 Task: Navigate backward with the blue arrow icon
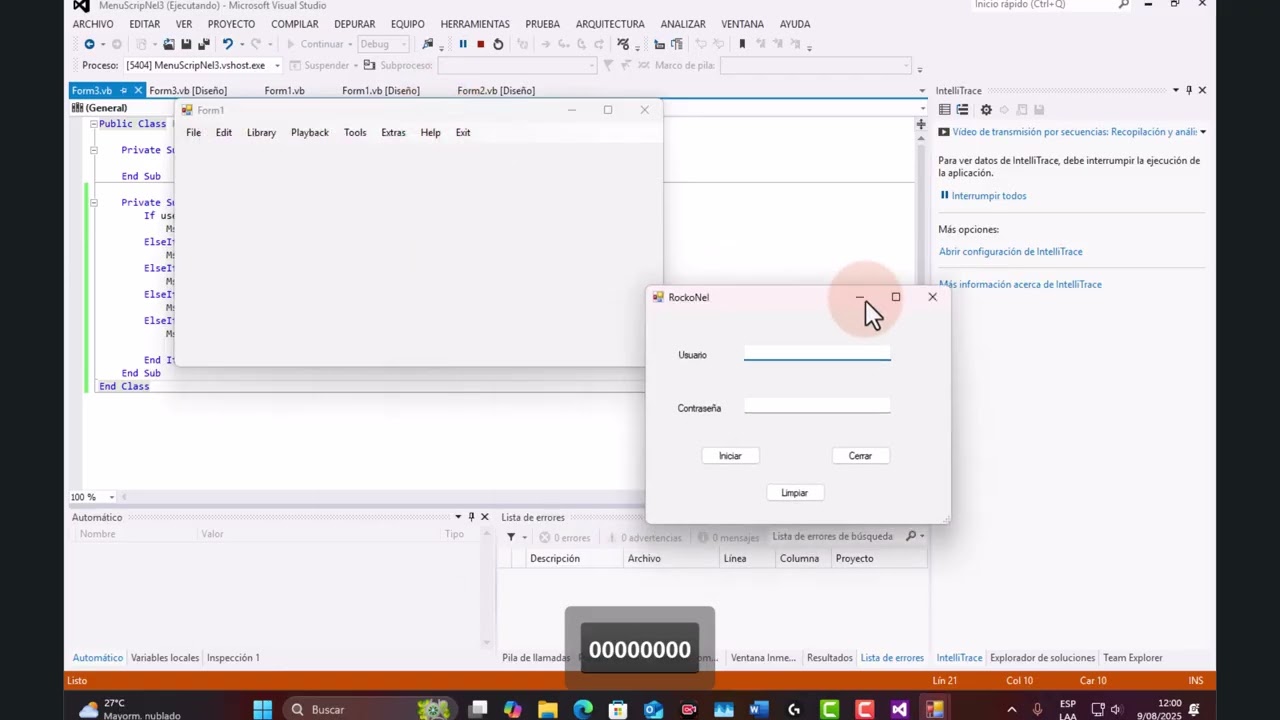point(89,44)
